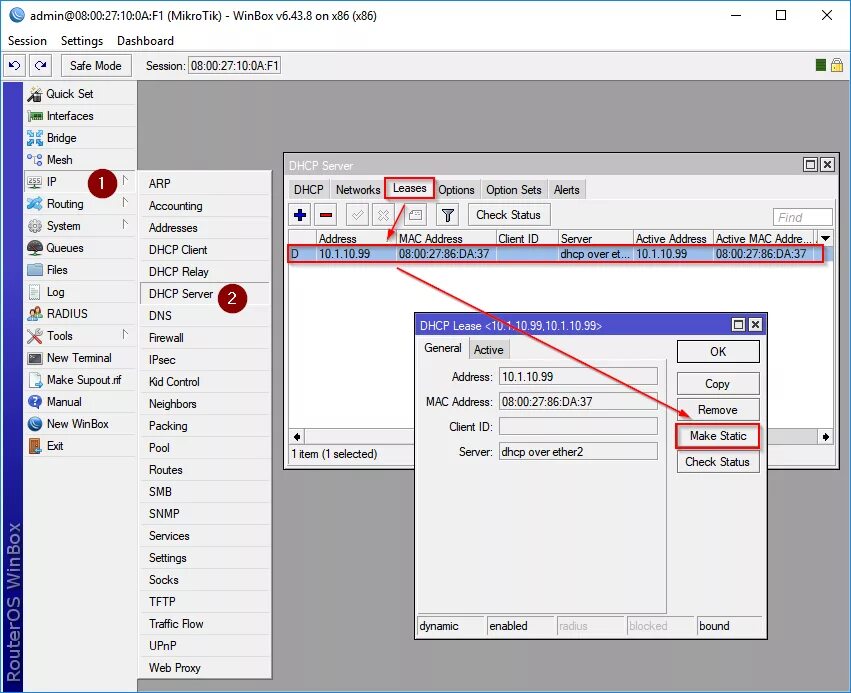Screen dimensions: 851x693
Task: Click horizontal scrollbar right arrow
Action: tap(825, 437)
